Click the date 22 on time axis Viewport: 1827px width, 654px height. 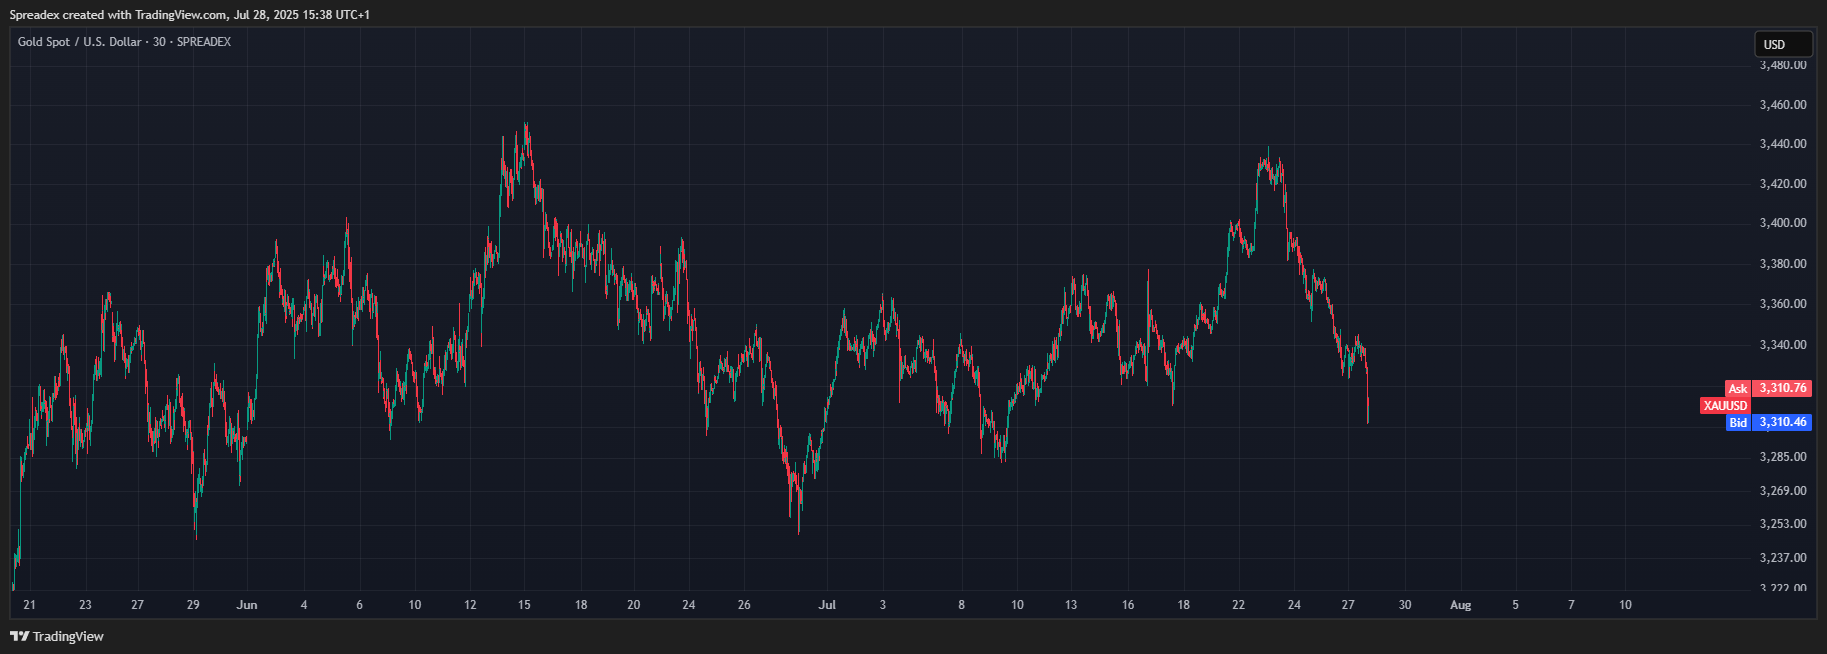pos(1238,605)
